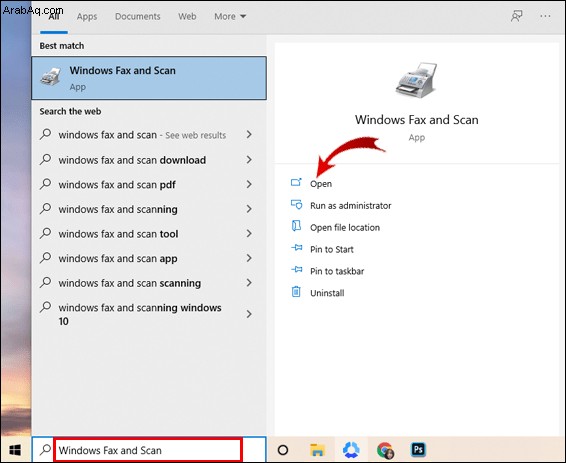Switch to the Documents tab
The width and height of the screenshot is (566, 463).
138,16
